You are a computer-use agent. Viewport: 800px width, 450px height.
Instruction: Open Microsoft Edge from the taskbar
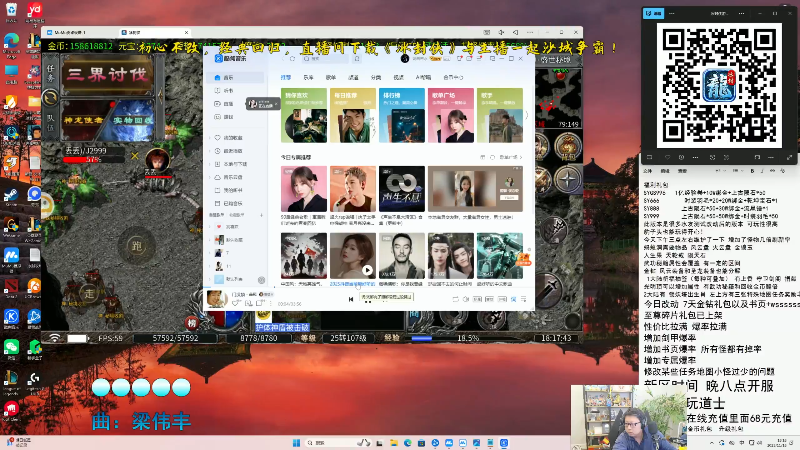(x=407, y=443)
